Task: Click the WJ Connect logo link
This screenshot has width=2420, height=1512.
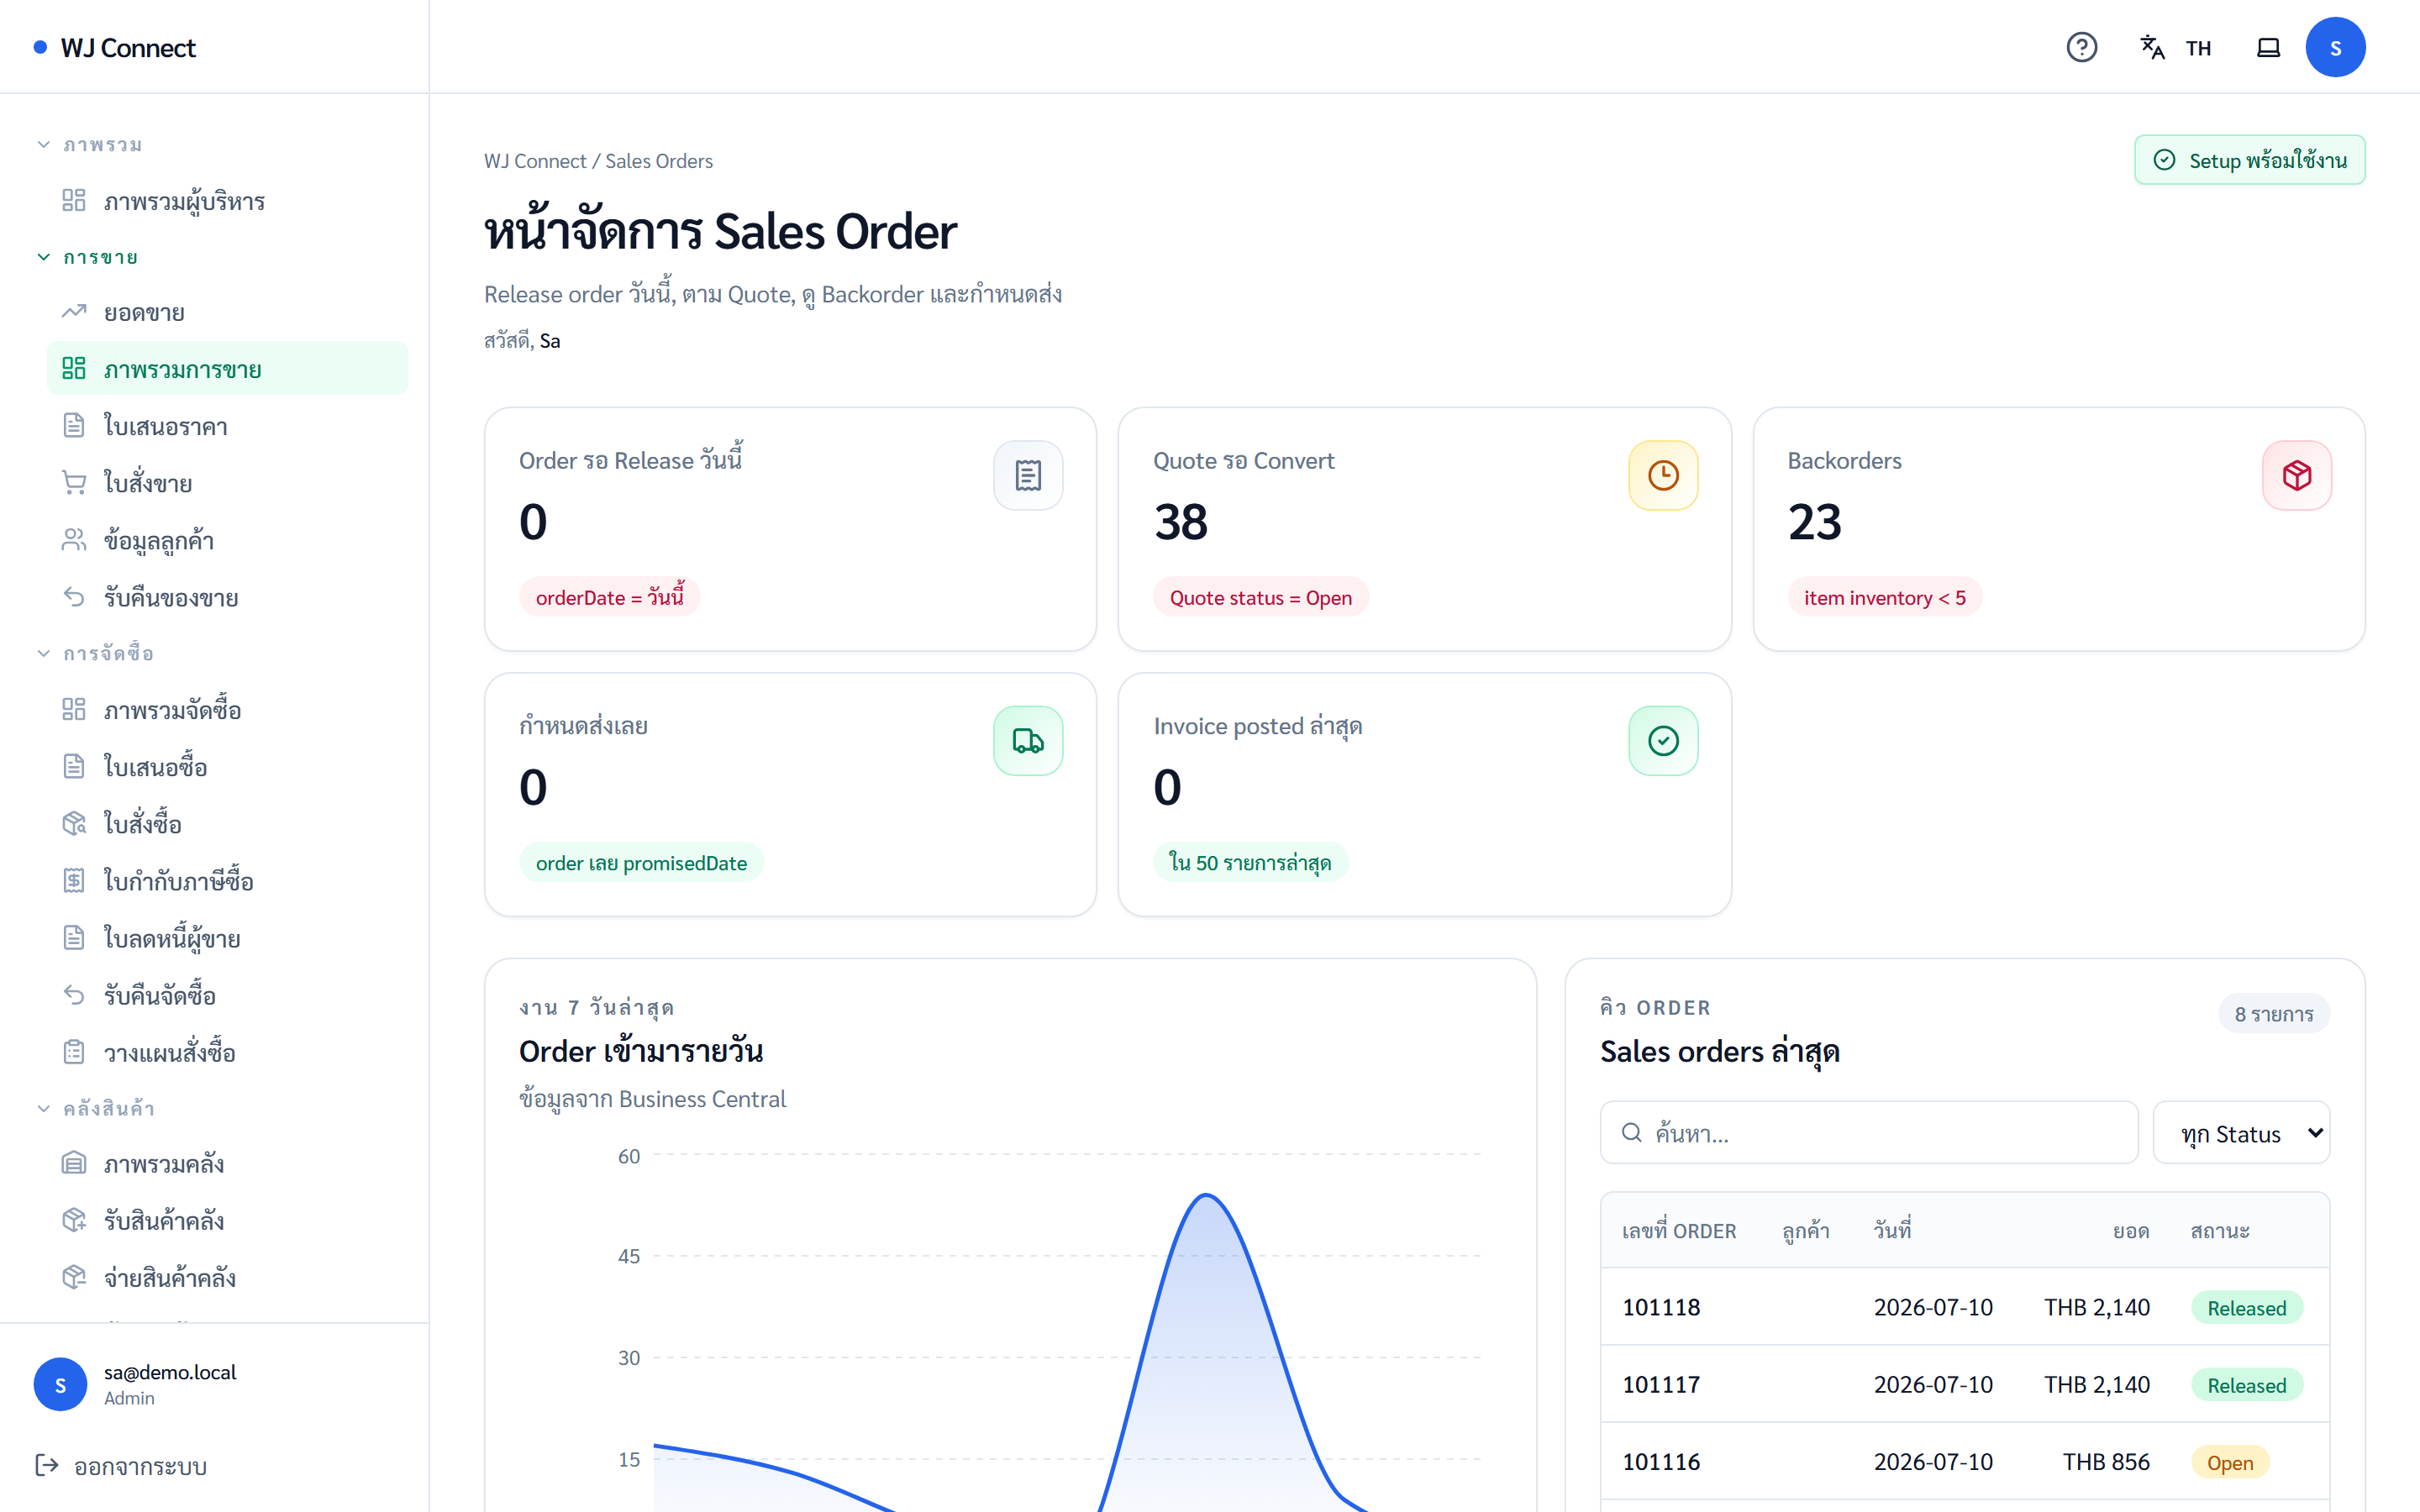Action: click(115, 48)
